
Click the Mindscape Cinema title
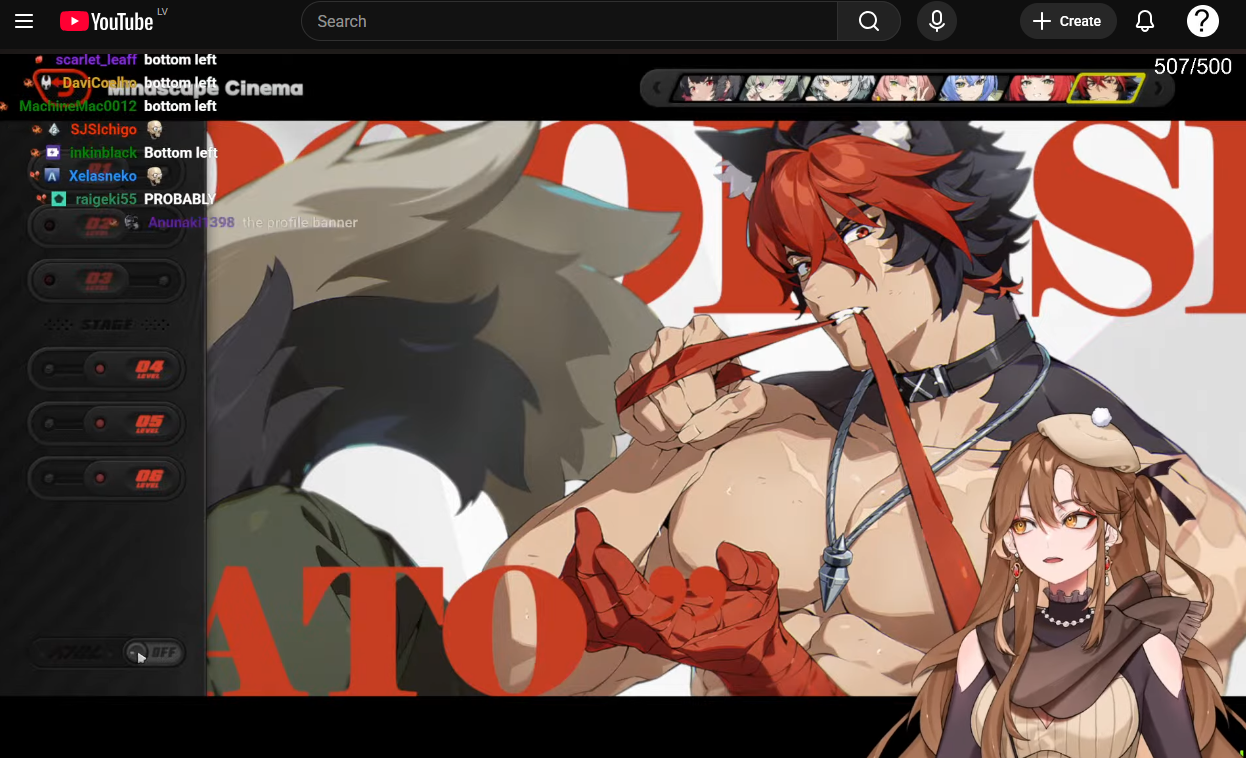pos(205,88)
